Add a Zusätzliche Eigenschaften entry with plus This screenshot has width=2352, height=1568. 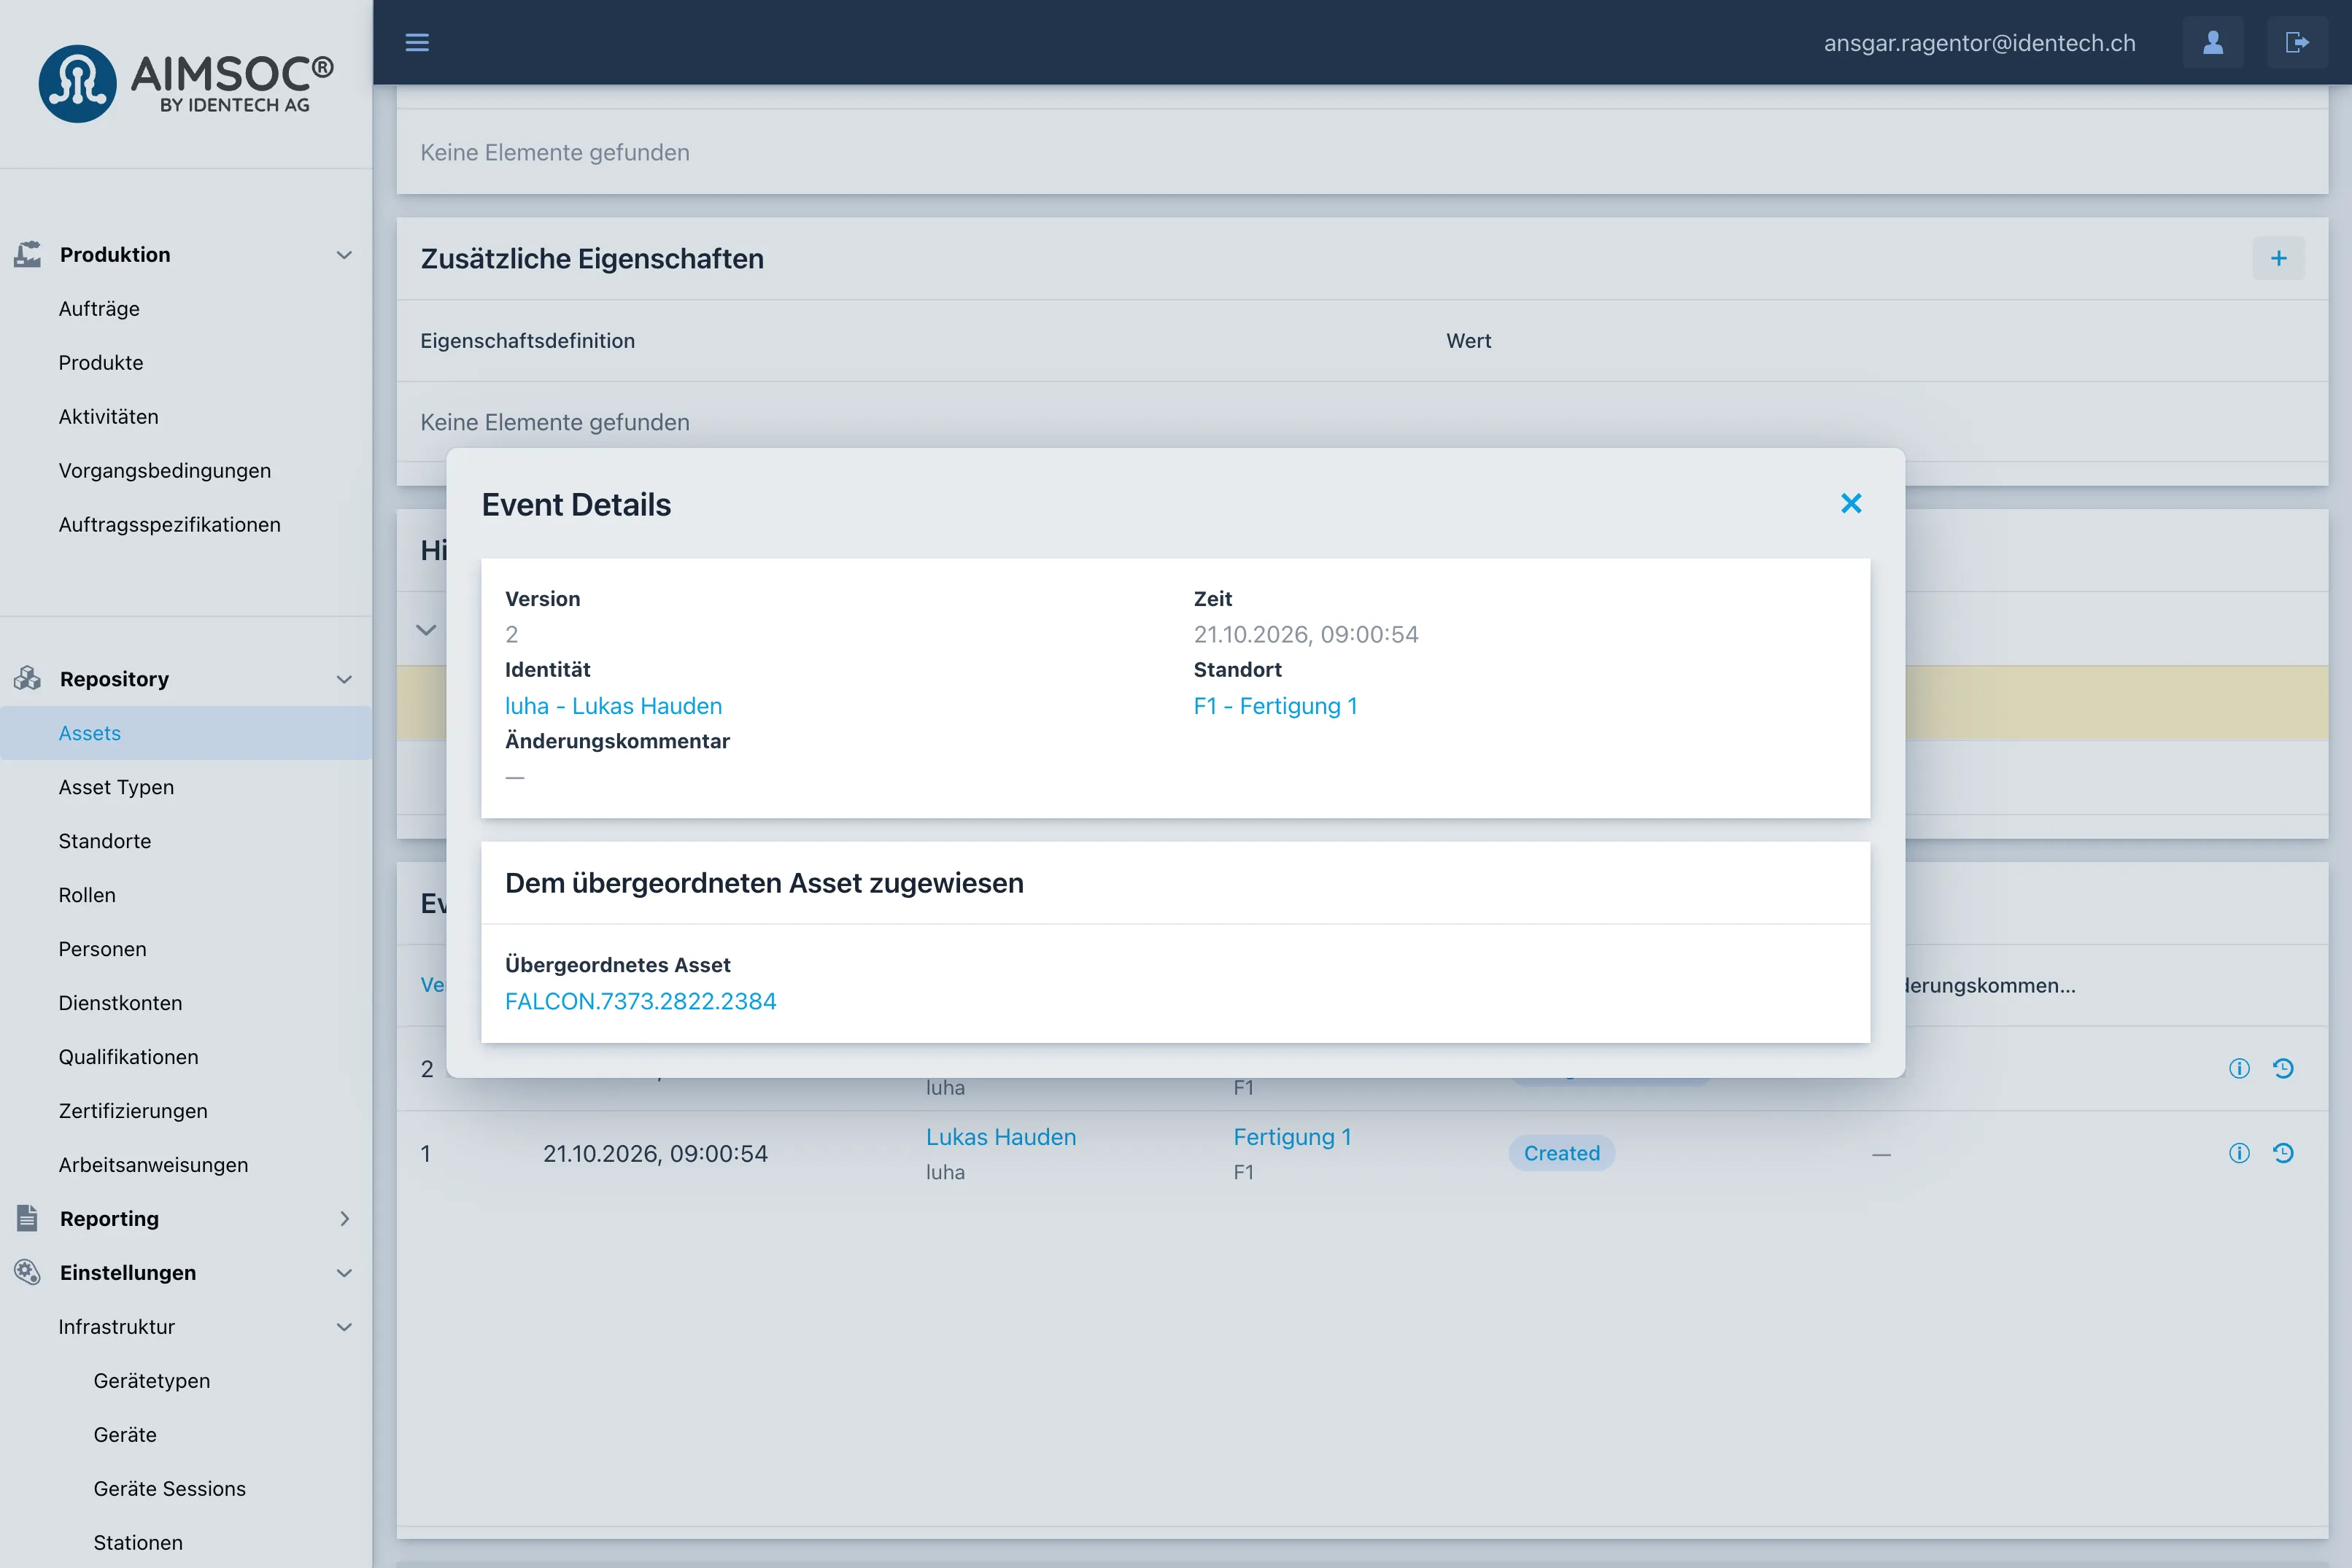[2278, 258]
